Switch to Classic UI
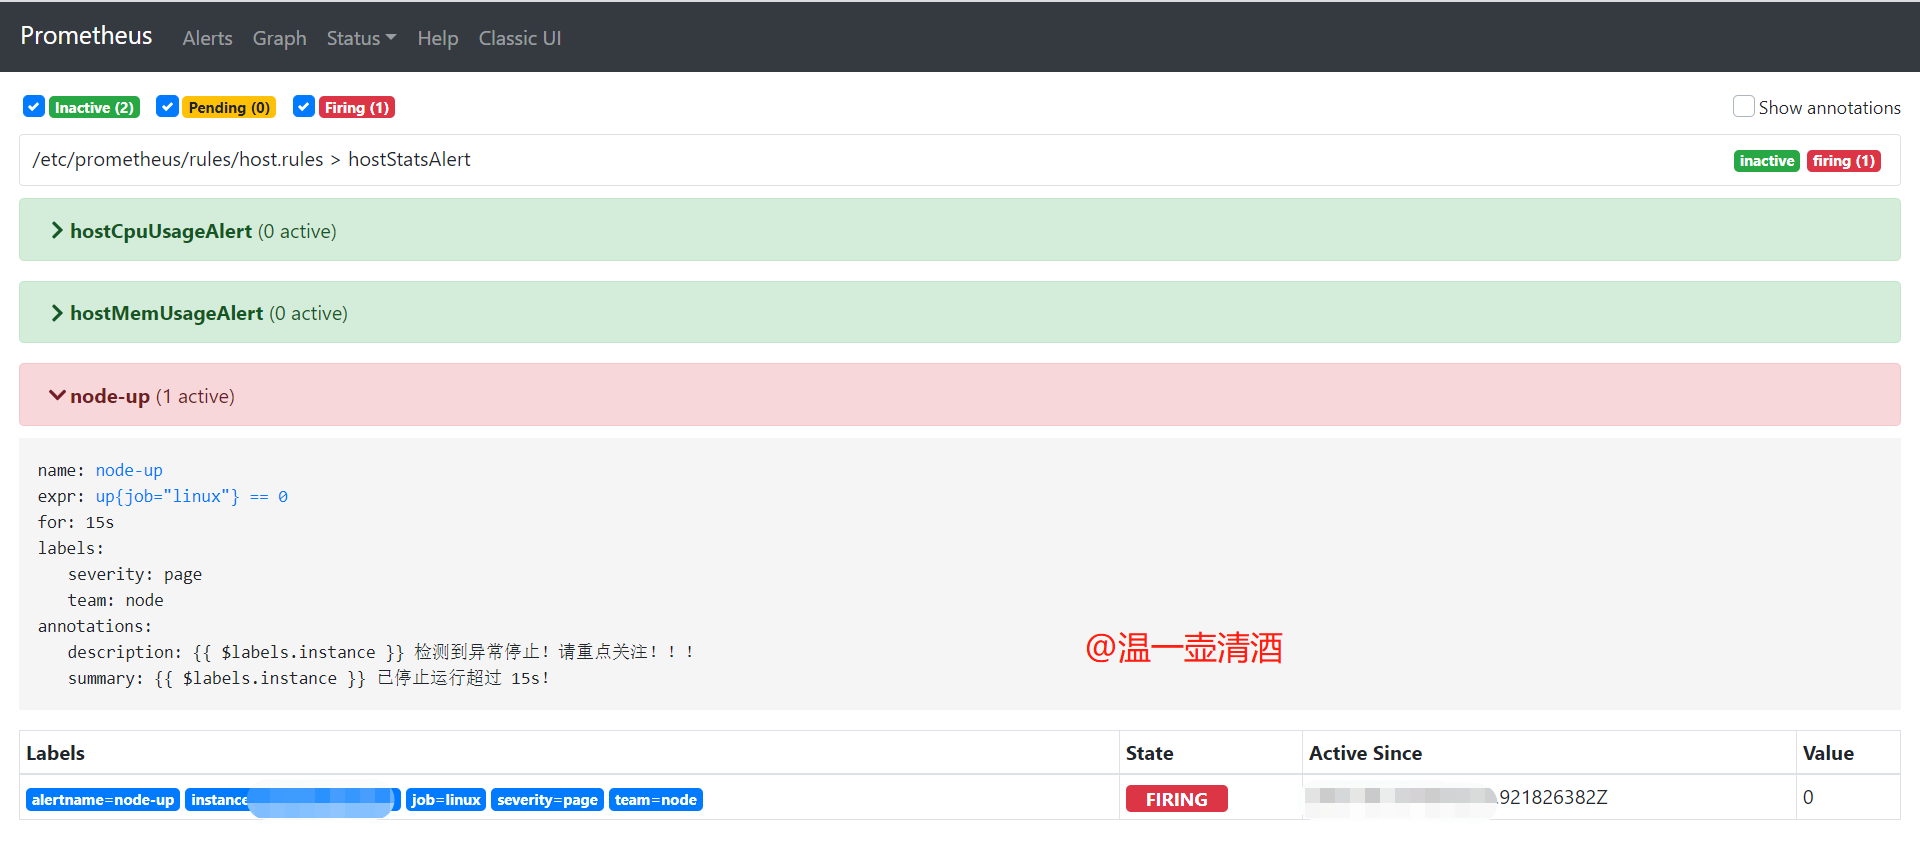 coord(520,38)
